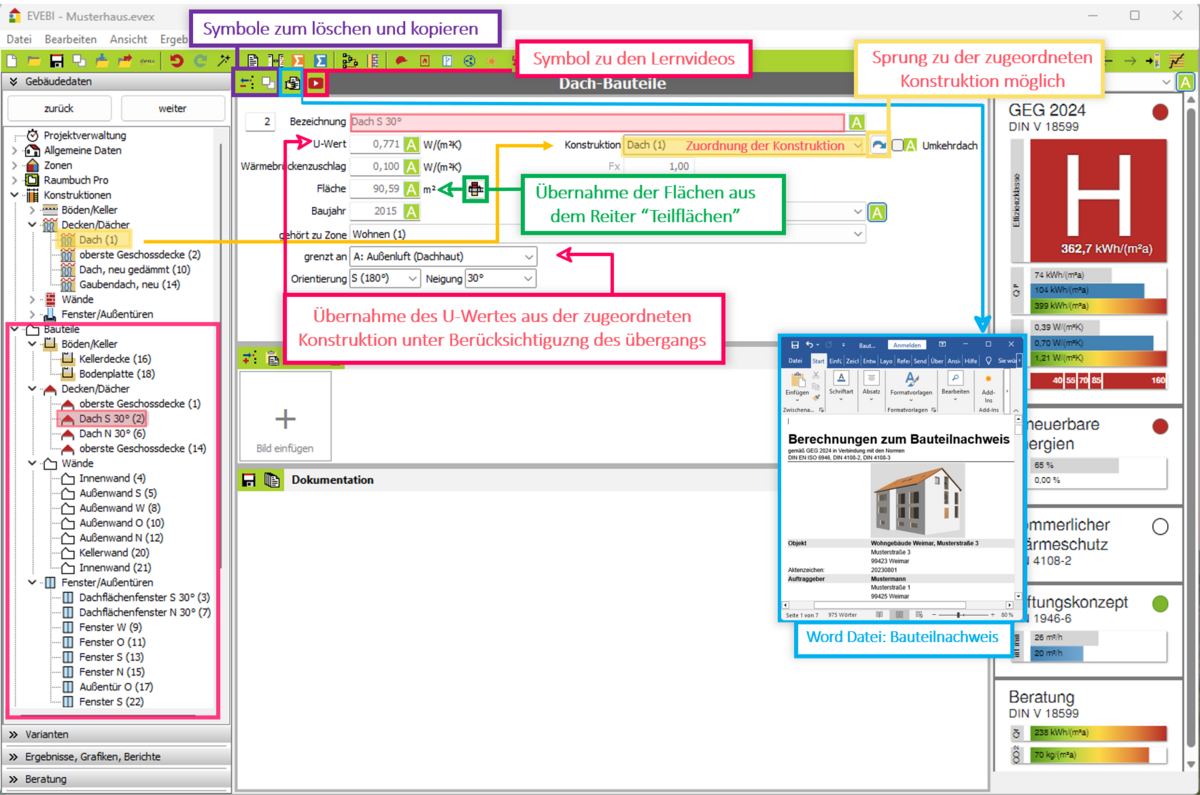Open the Bearbeiten menu

71,39
